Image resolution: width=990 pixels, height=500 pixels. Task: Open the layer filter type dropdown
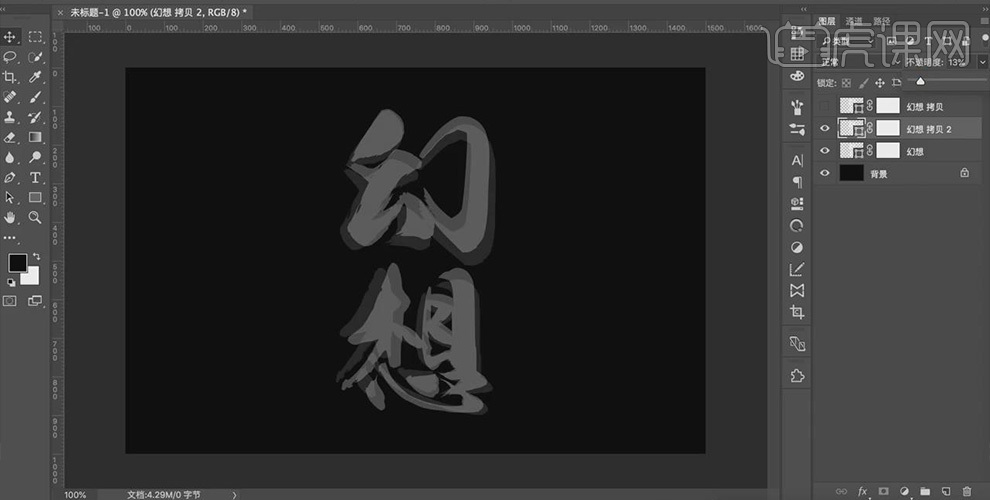[847, 41]
